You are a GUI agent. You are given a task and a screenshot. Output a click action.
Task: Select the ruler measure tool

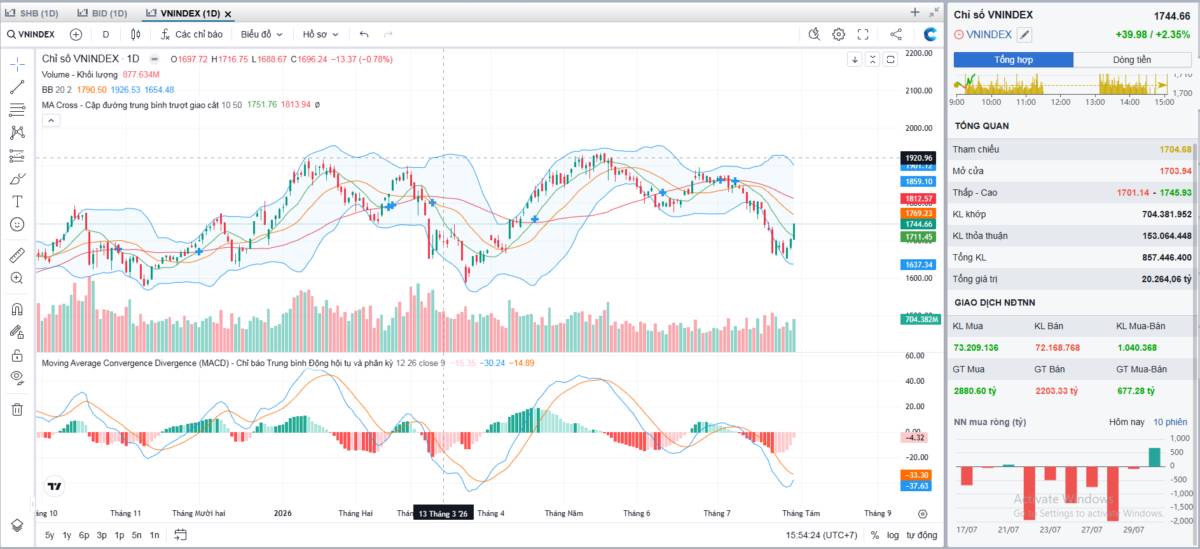[17, 255]
